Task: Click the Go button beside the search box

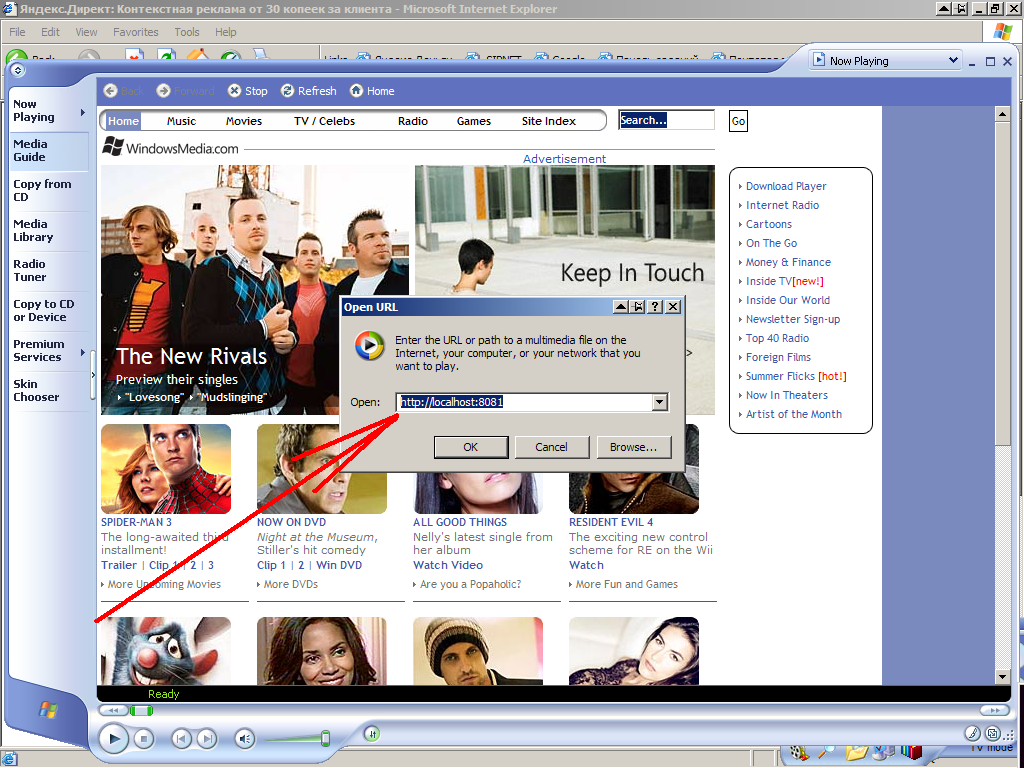Action: pos(738,121)
